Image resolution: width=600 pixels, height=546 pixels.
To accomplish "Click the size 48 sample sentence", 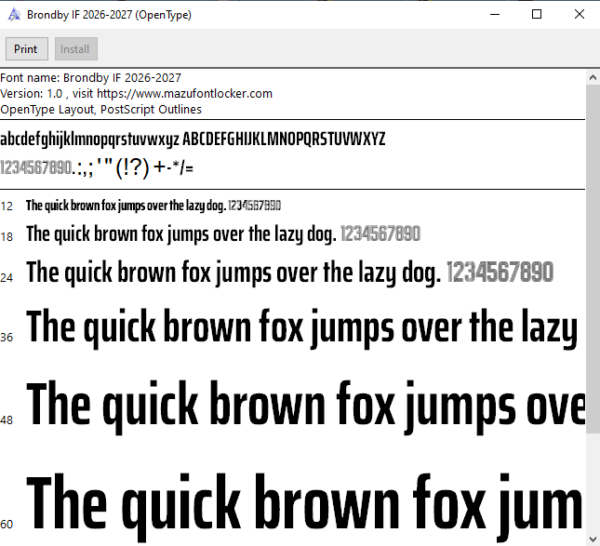I will point(305,406).
